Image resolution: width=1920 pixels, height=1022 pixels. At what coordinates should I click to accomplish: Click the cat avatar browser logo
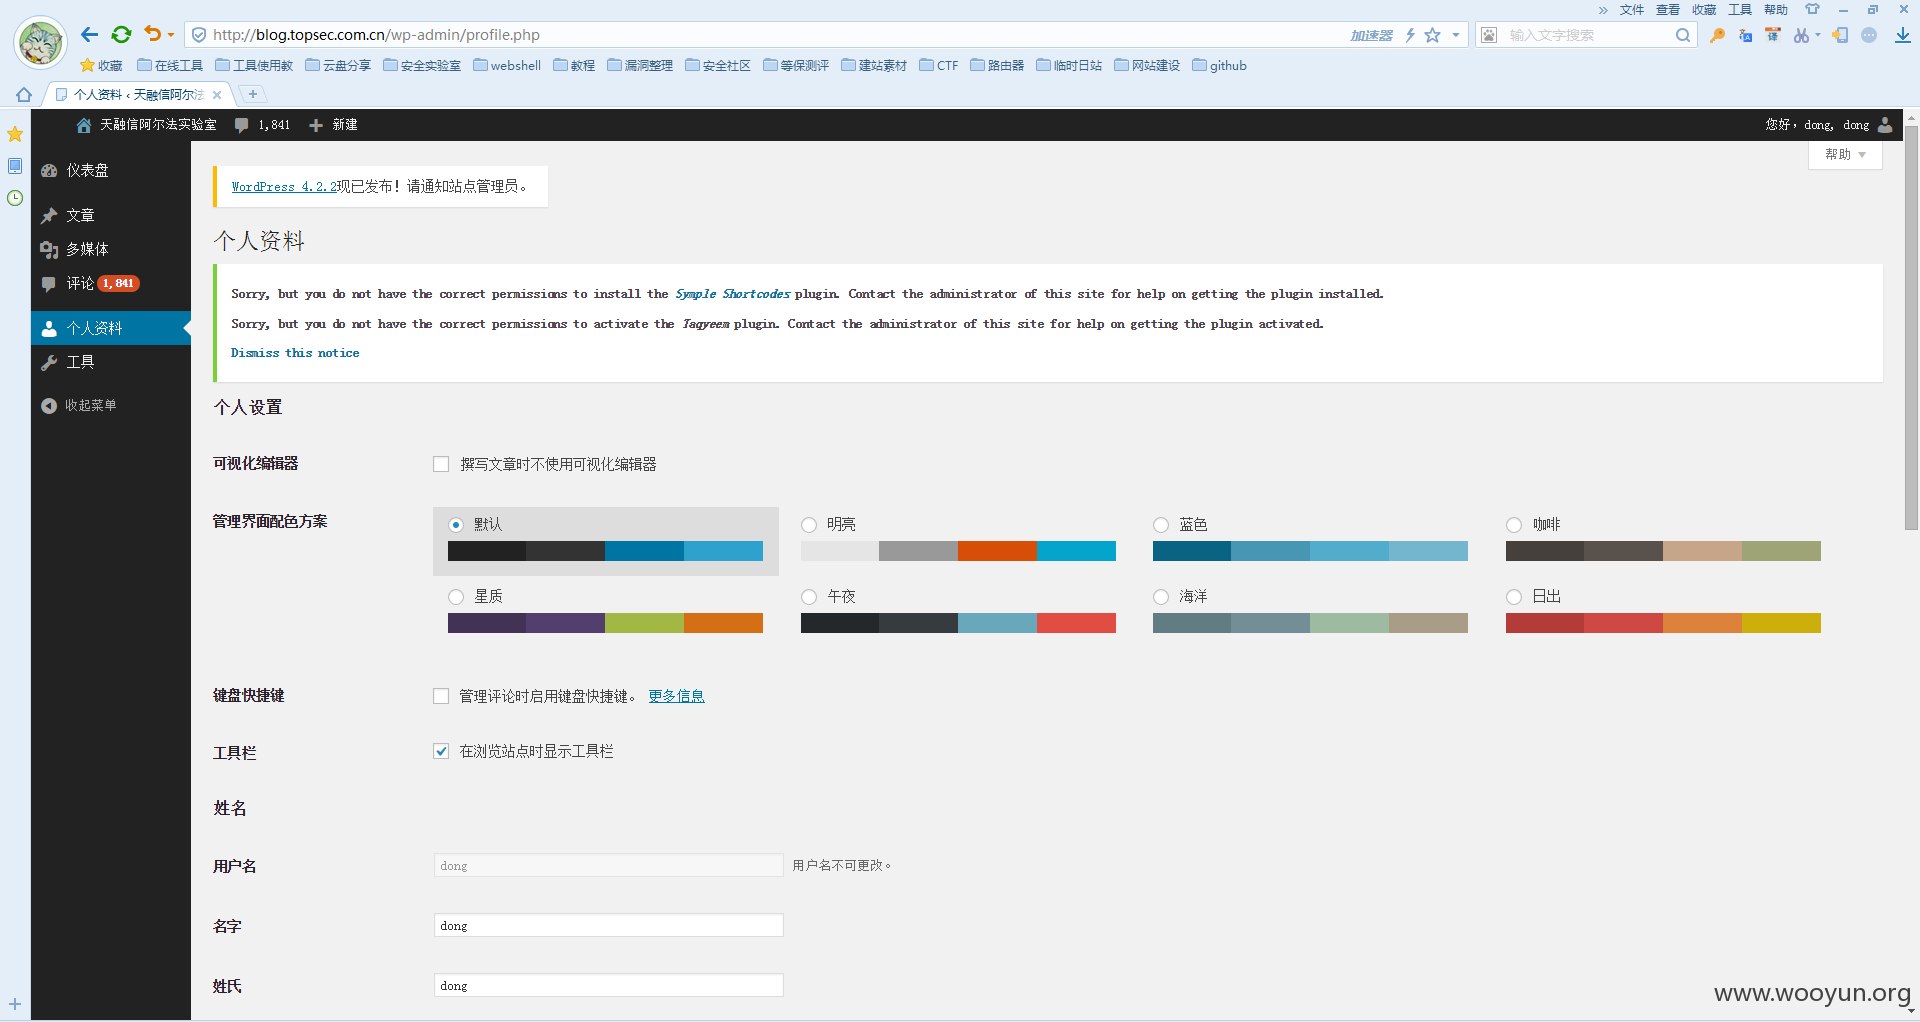click(x=40, y=43)
